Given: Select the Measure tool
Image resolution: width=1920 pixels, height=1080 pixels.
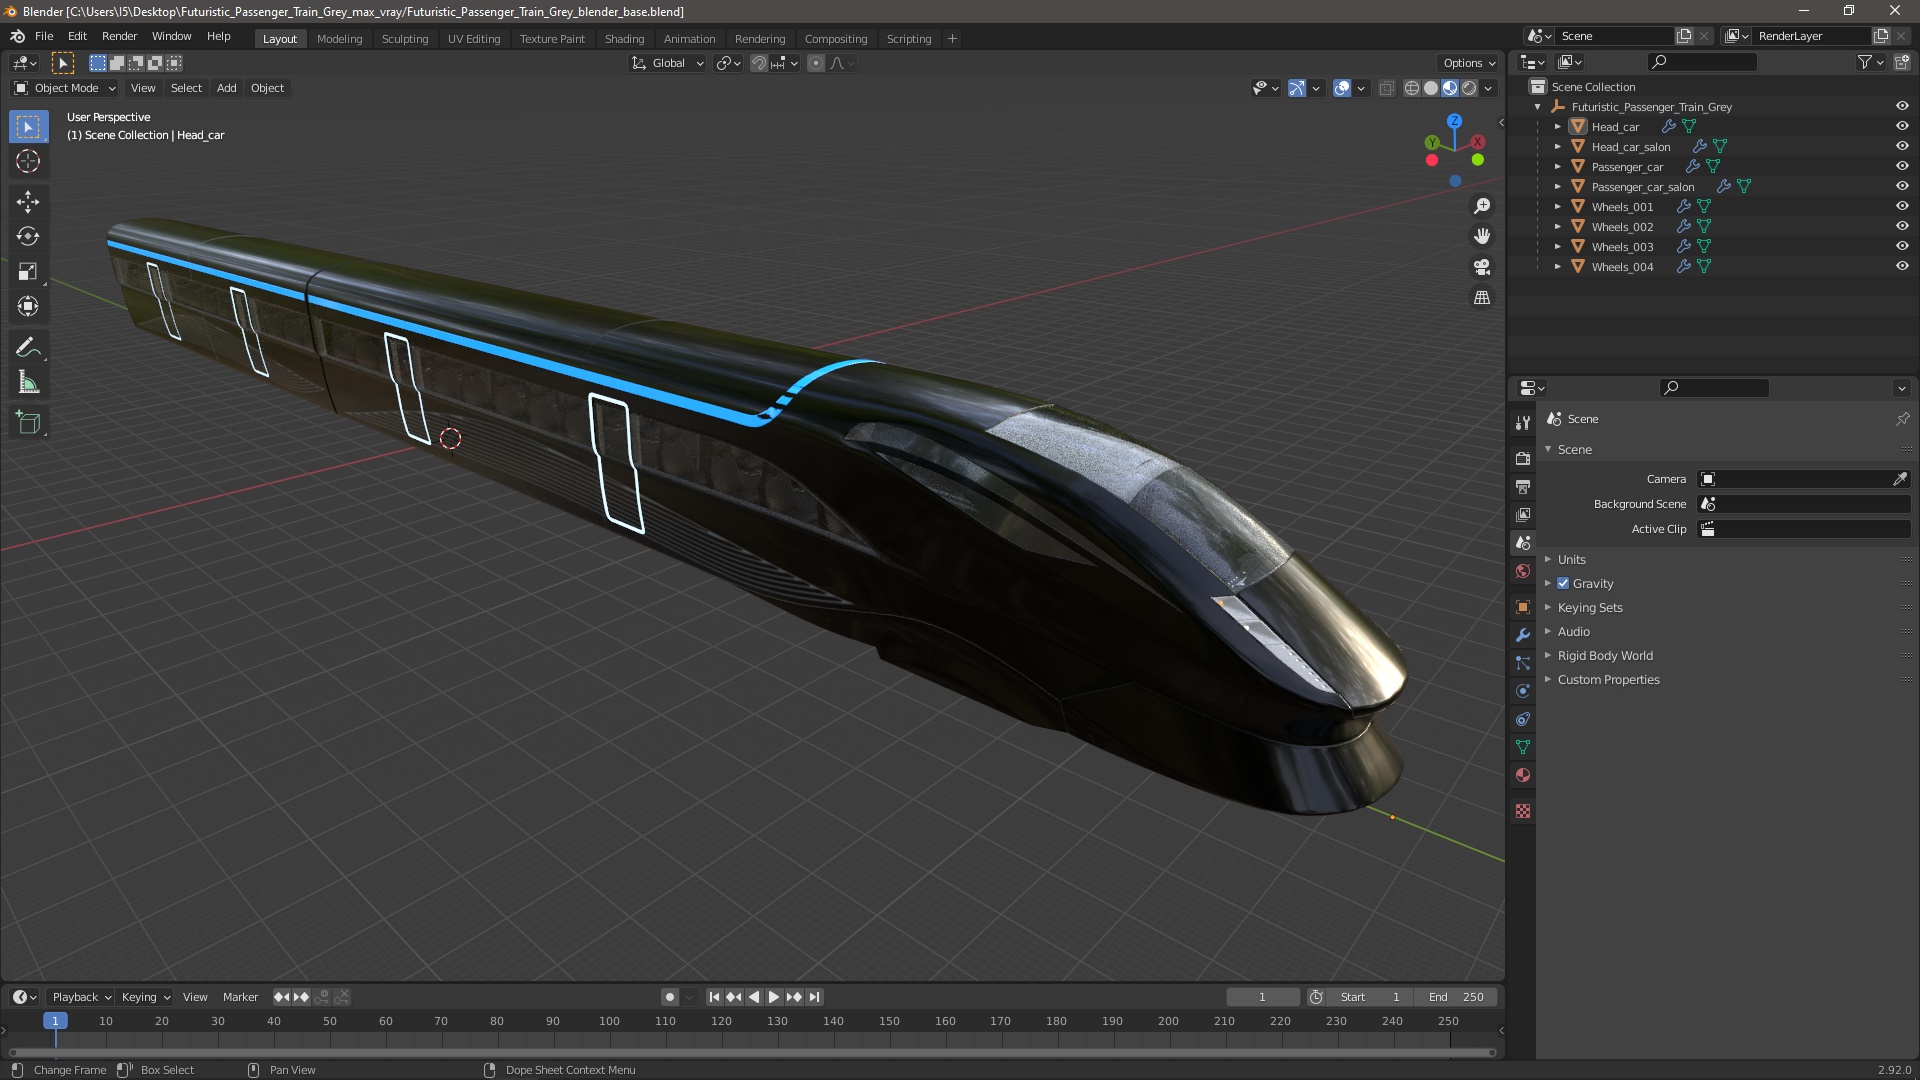Looking at the screenshot, I should tap(28, 383).
